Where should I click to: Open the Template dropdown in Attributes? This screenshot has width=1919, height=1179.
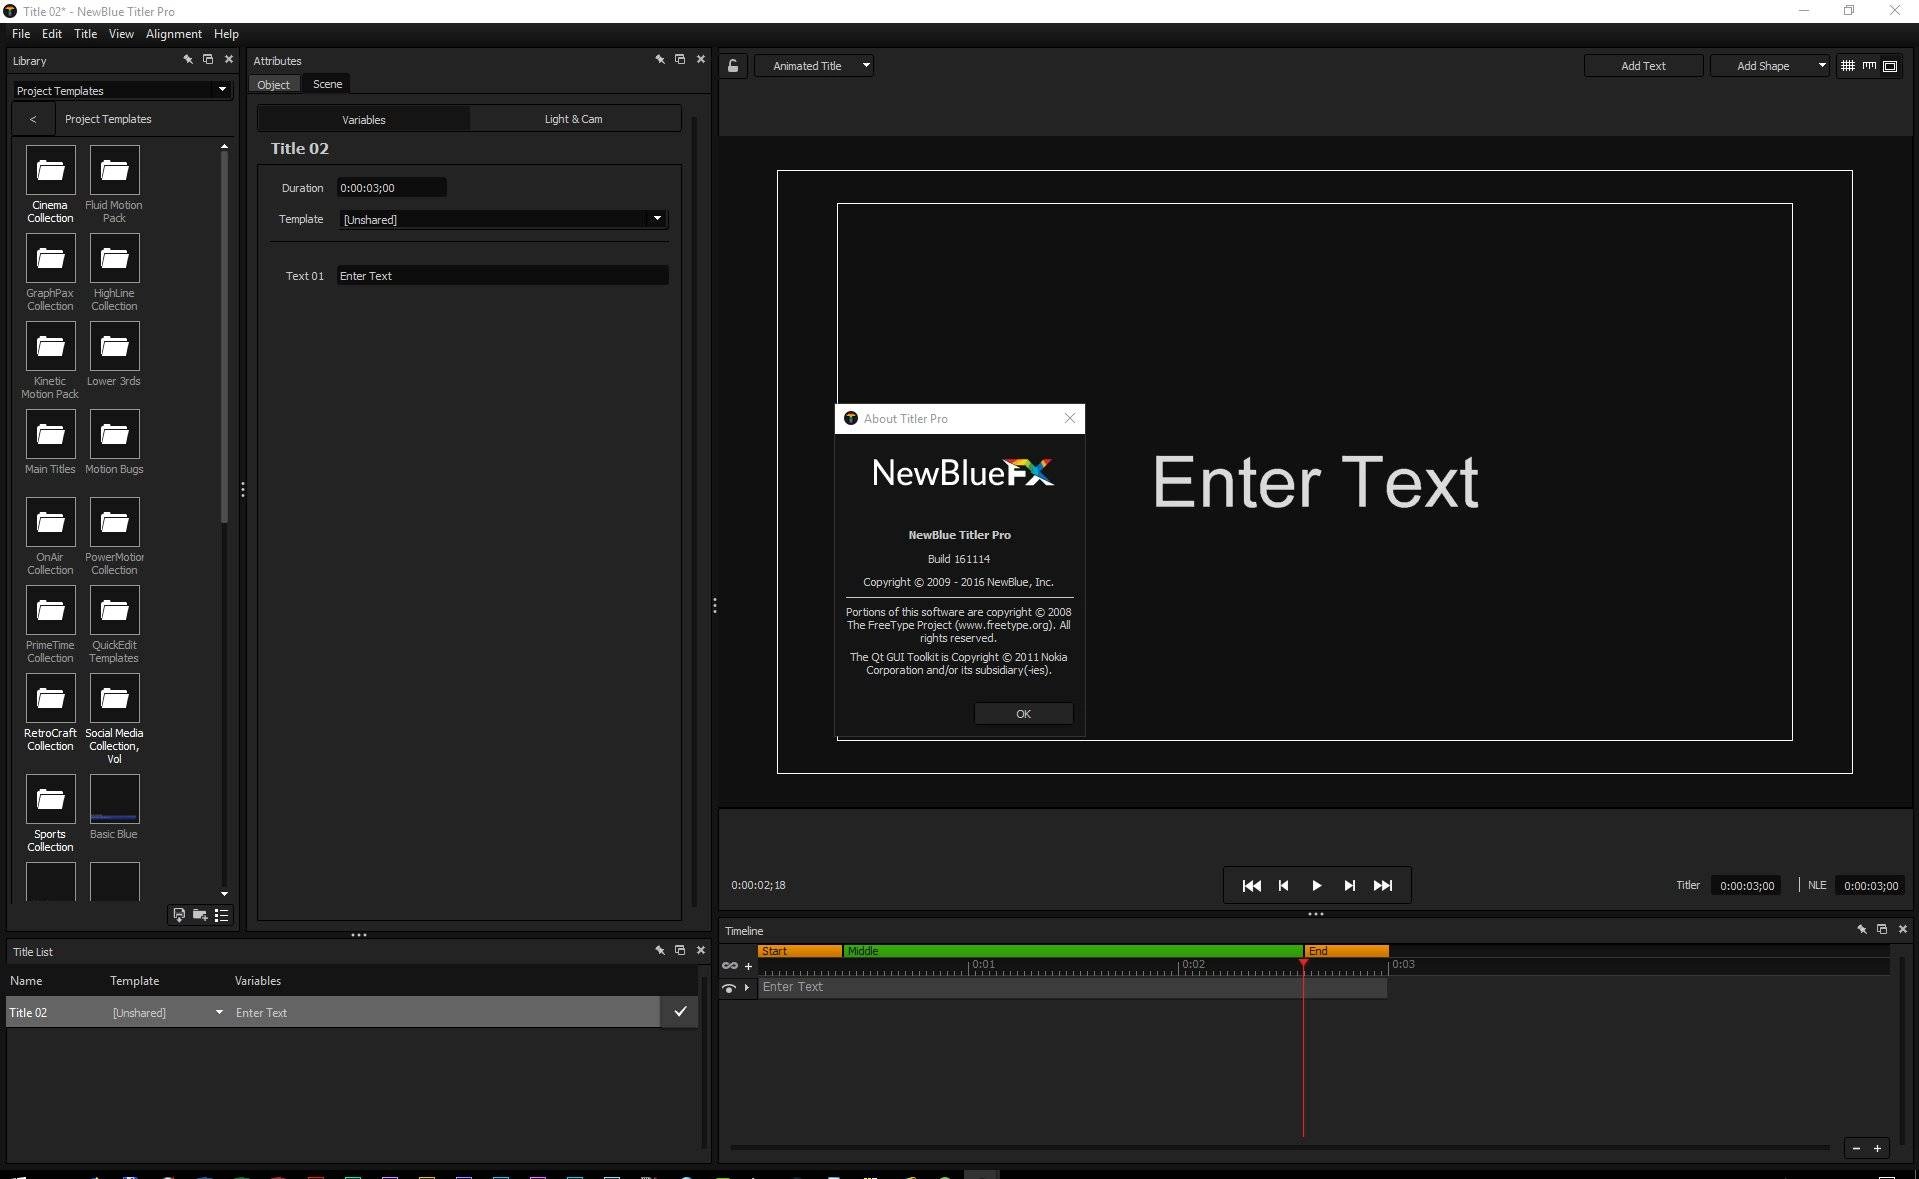pos(504,219)
